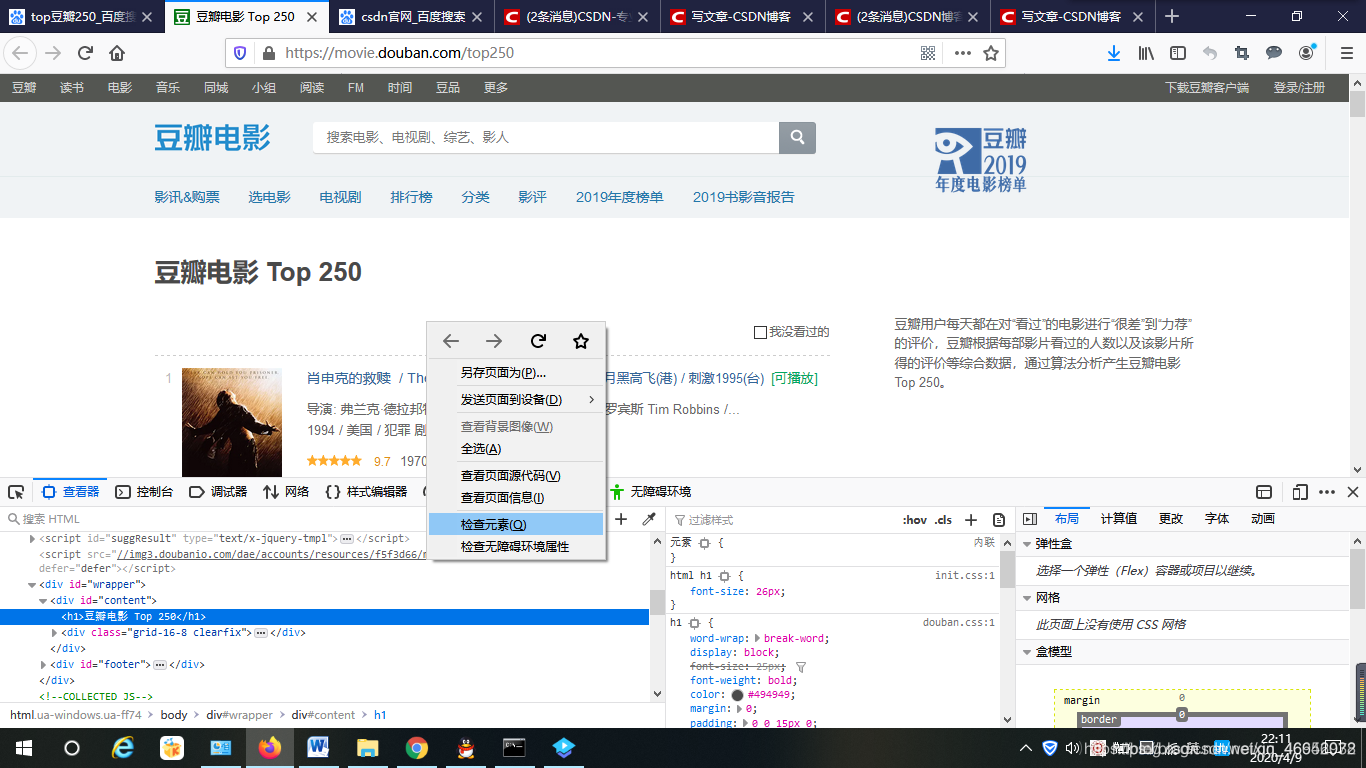Toggle the sidebar pane icon beside the 布局 tab
The height and width of the screenshot is (768, 1366).
point(1029,519)
